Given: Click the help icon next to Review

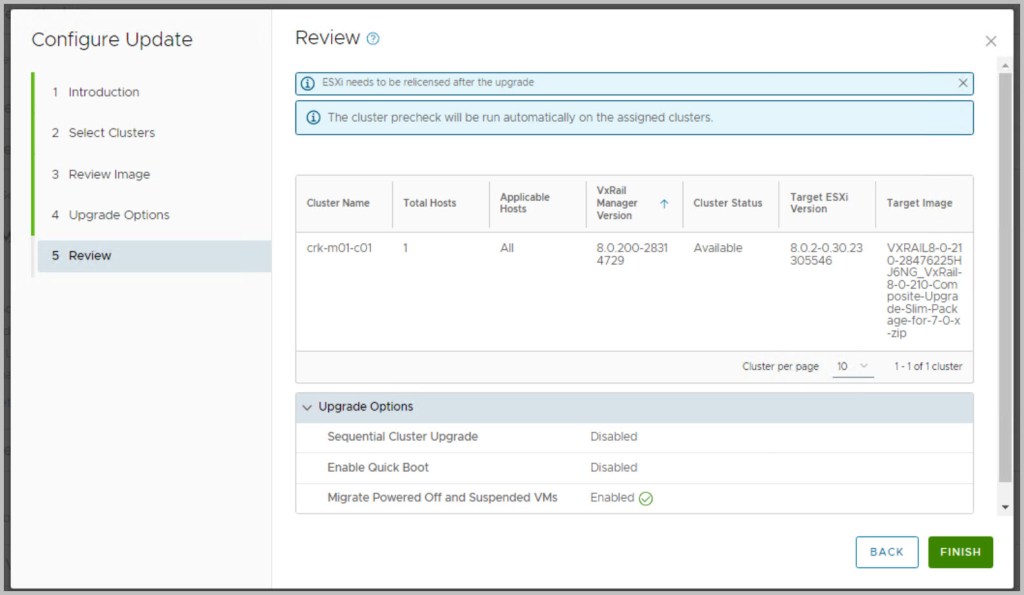Looking at the screenshot, I should (373, 39).
